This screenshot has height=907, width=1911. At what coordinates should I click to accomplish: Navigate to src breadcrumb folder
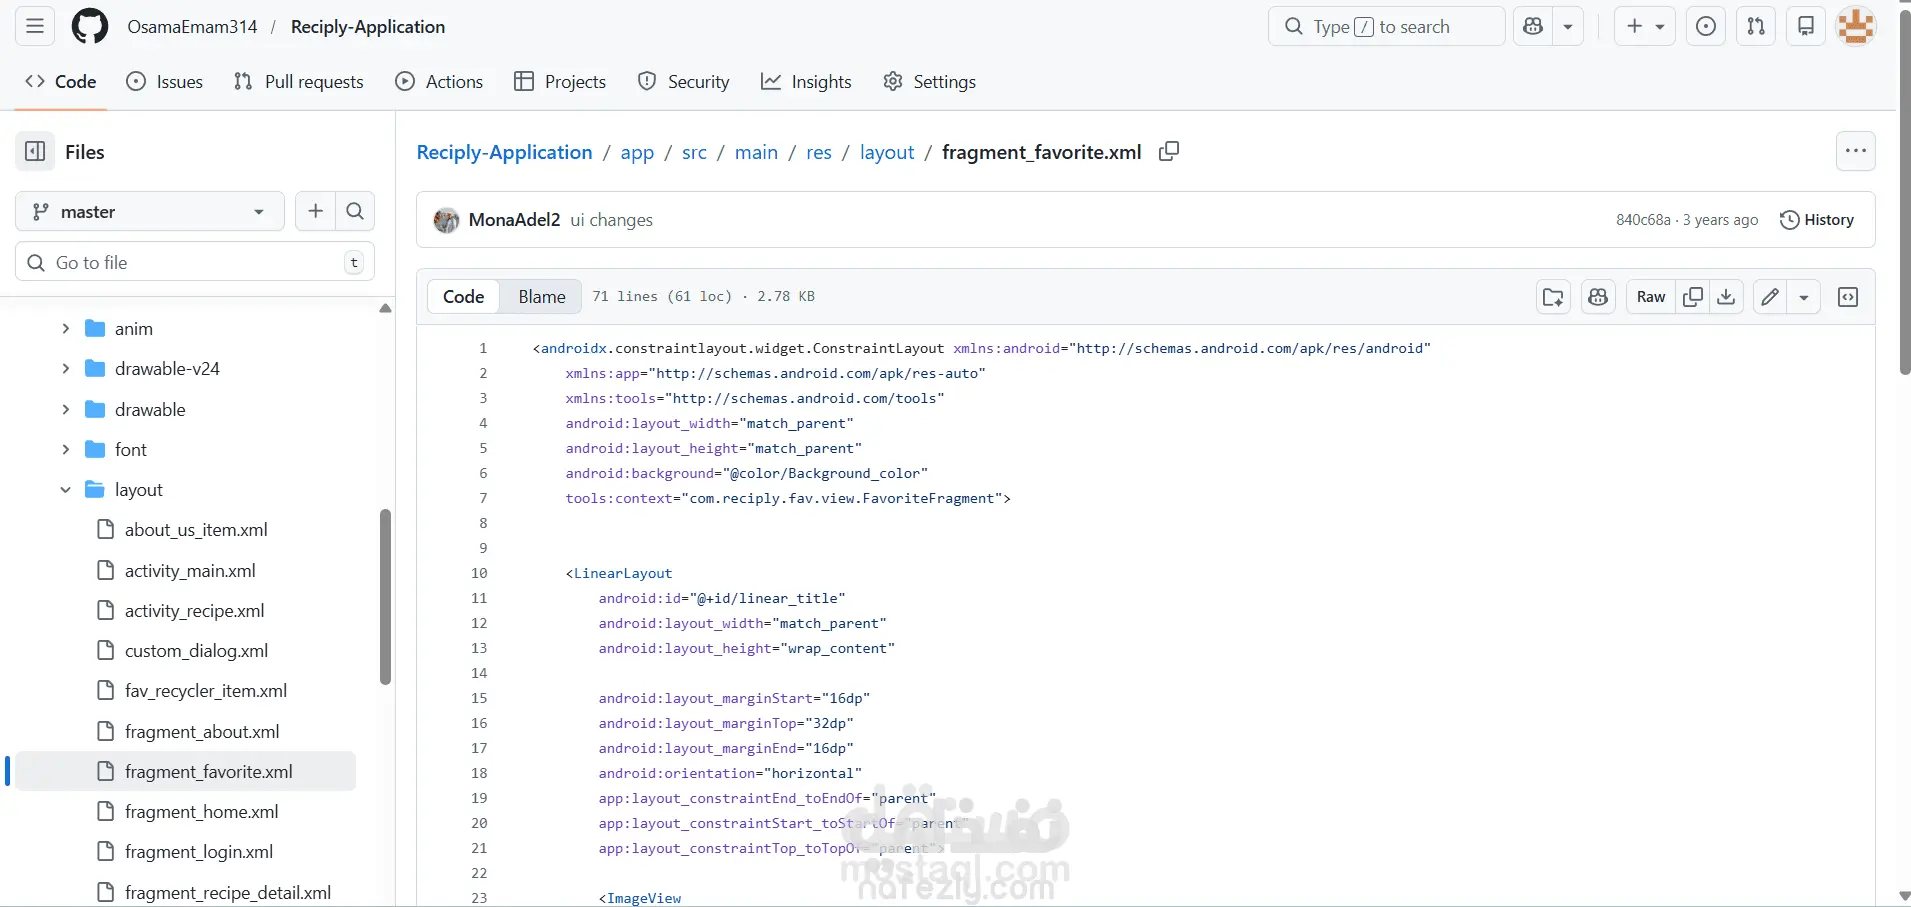pyautogui.click(x=694, y=152)
